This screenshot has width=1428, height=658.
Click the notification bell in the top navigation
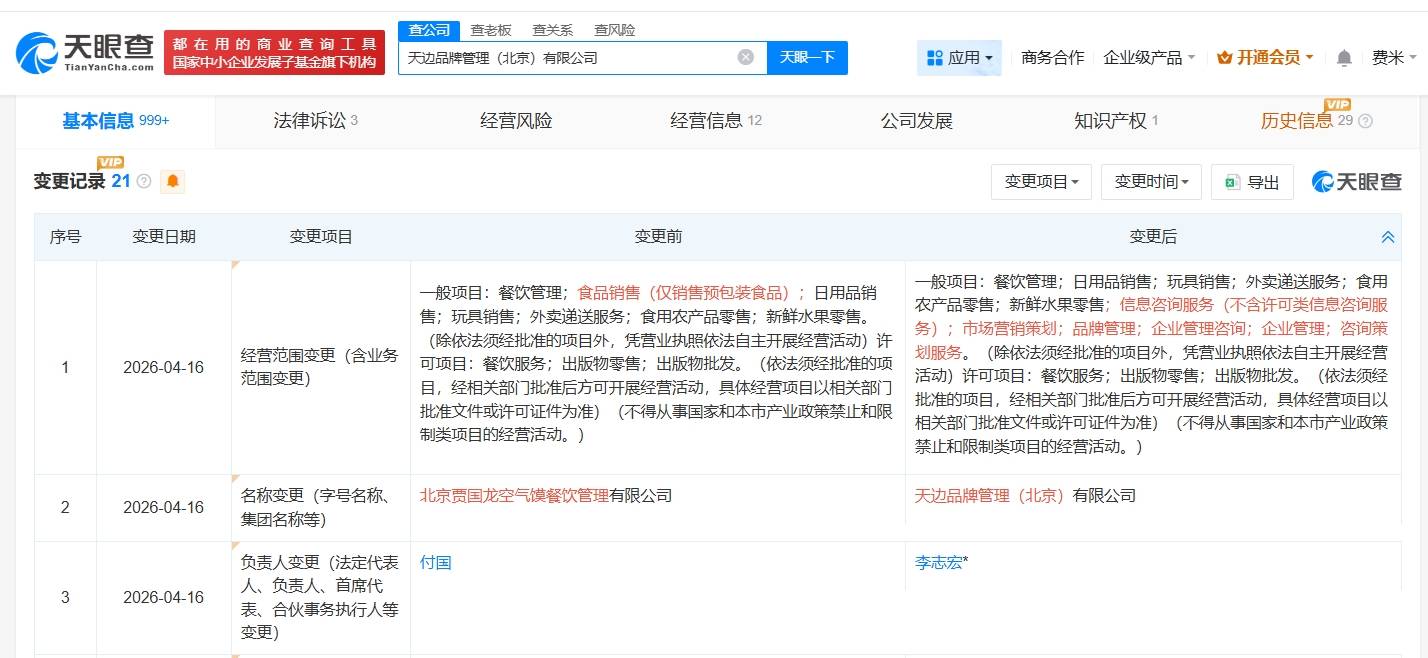click(x=1344, y=58)
